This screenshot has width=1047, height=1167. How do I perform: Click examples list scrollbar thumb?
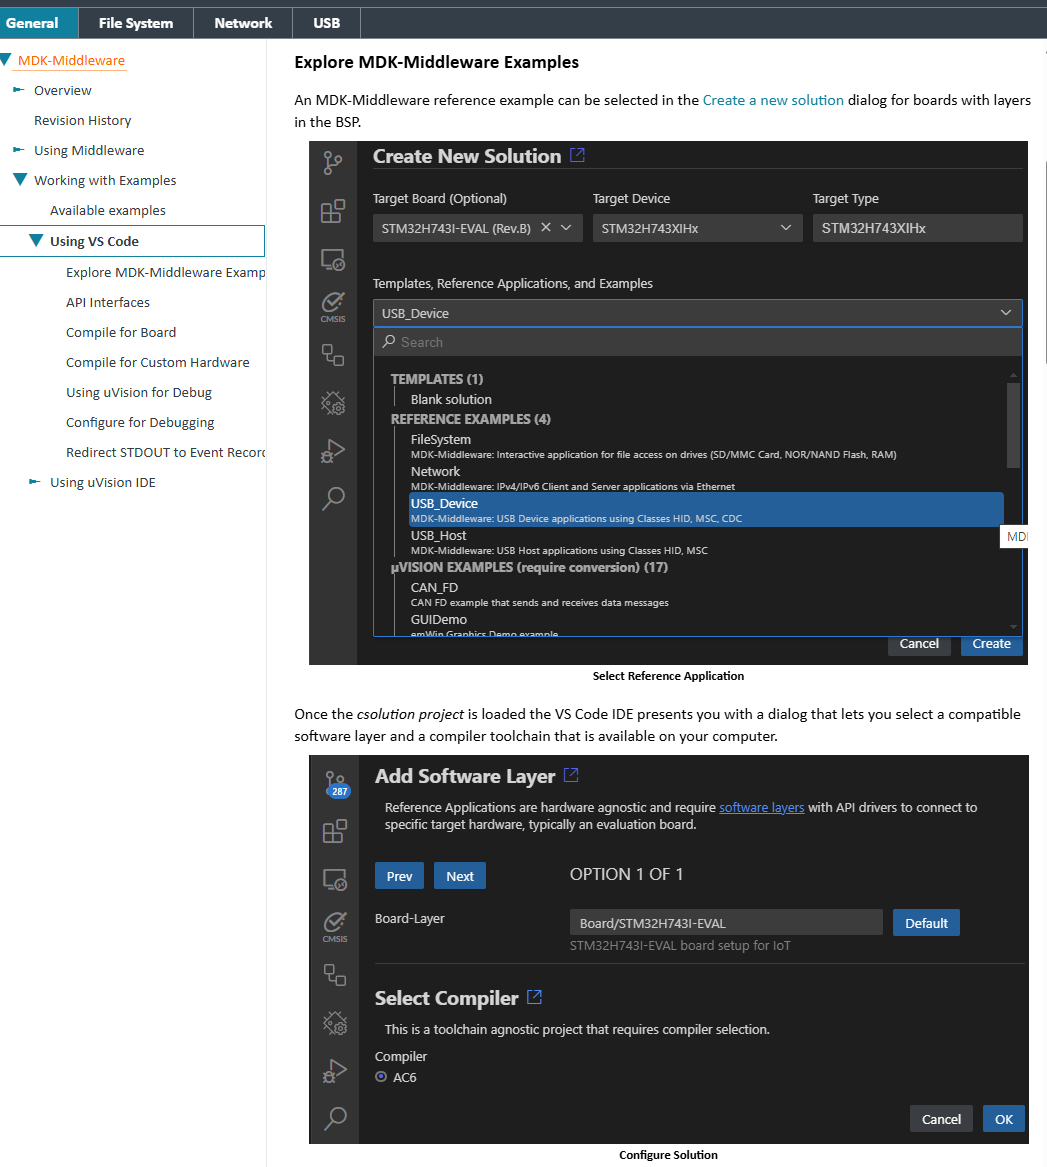click(1013, 426)
